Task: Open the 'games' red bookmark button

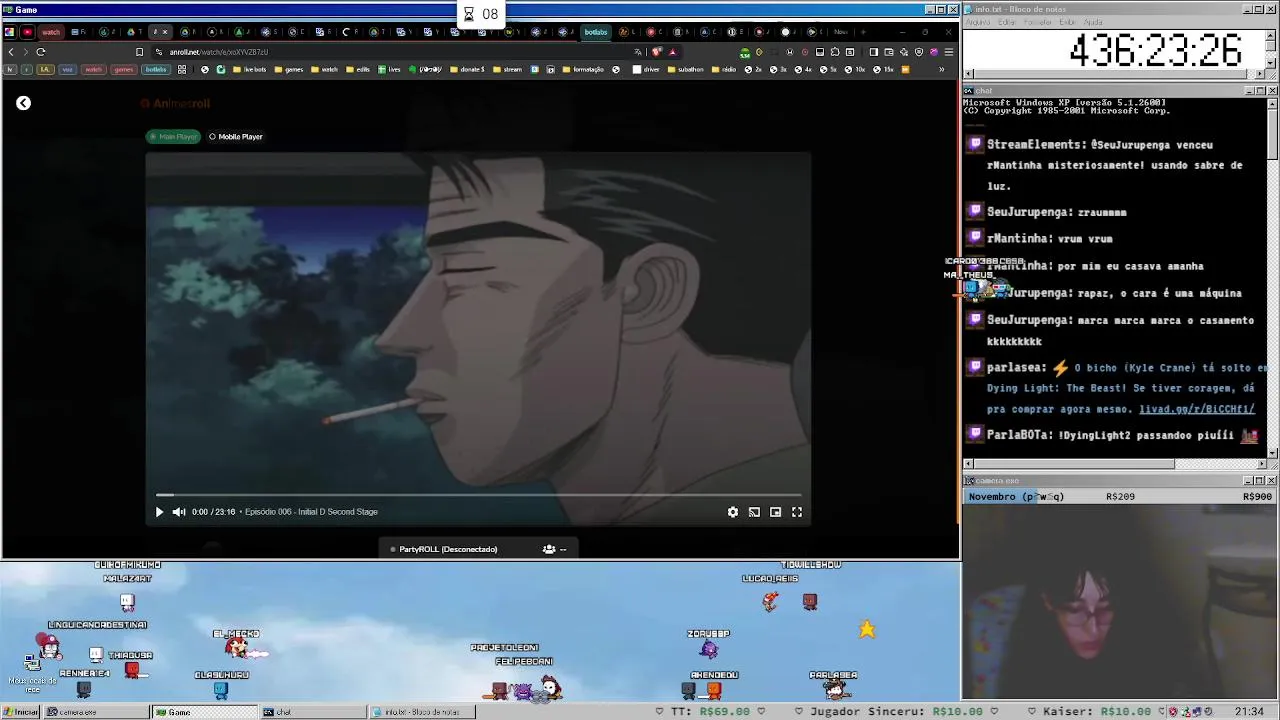Action: [124, 70]
